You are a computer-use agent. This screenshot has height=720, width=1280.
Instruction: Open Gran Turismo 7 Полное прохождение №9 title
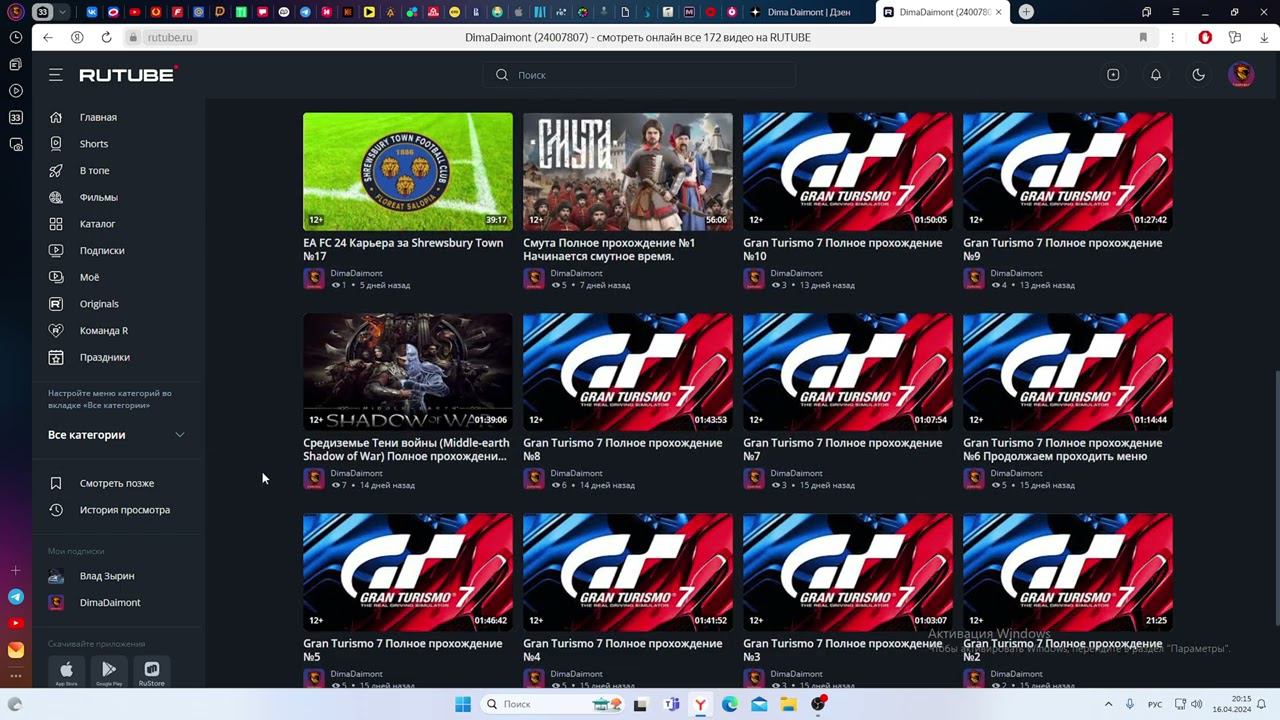(x=1063, y=249)
